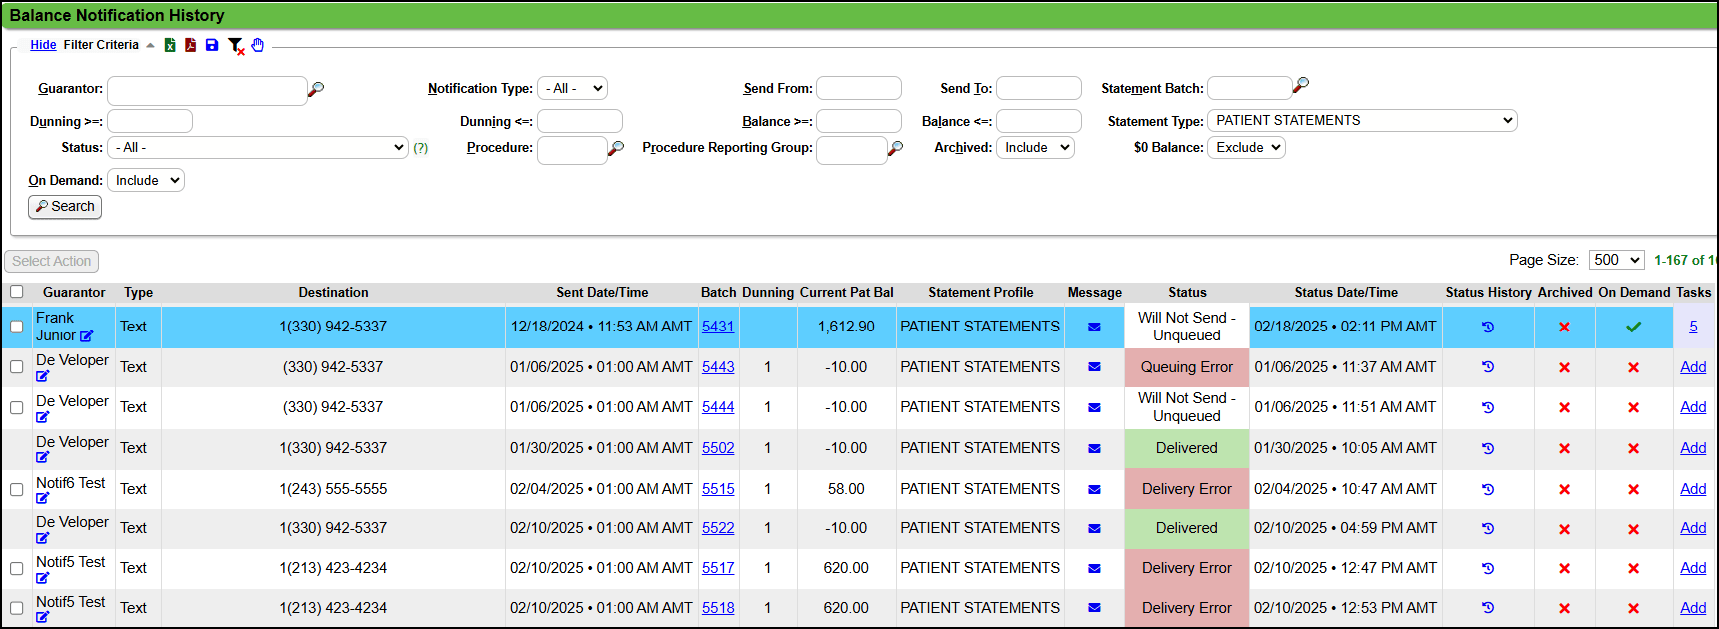The height and width of the screenshot is (629, 1719).
Task: Click the Send From date field
Action: tap(859, 88)
